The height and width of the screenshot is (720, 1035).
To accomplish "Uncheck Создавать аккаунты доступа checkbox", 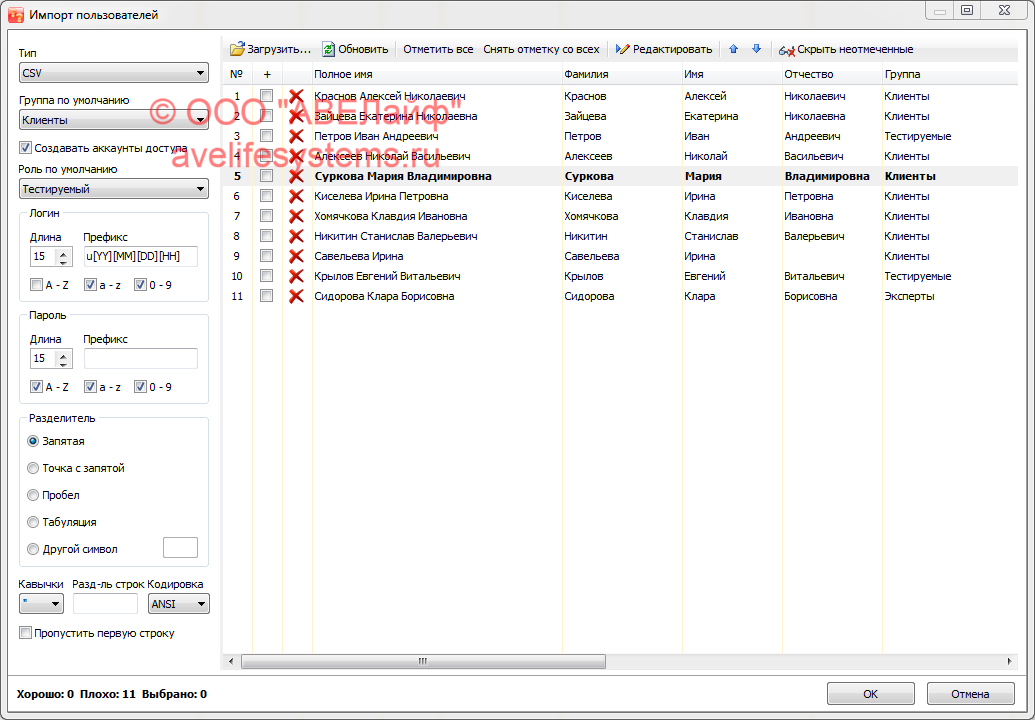I will tap(26, 148).
